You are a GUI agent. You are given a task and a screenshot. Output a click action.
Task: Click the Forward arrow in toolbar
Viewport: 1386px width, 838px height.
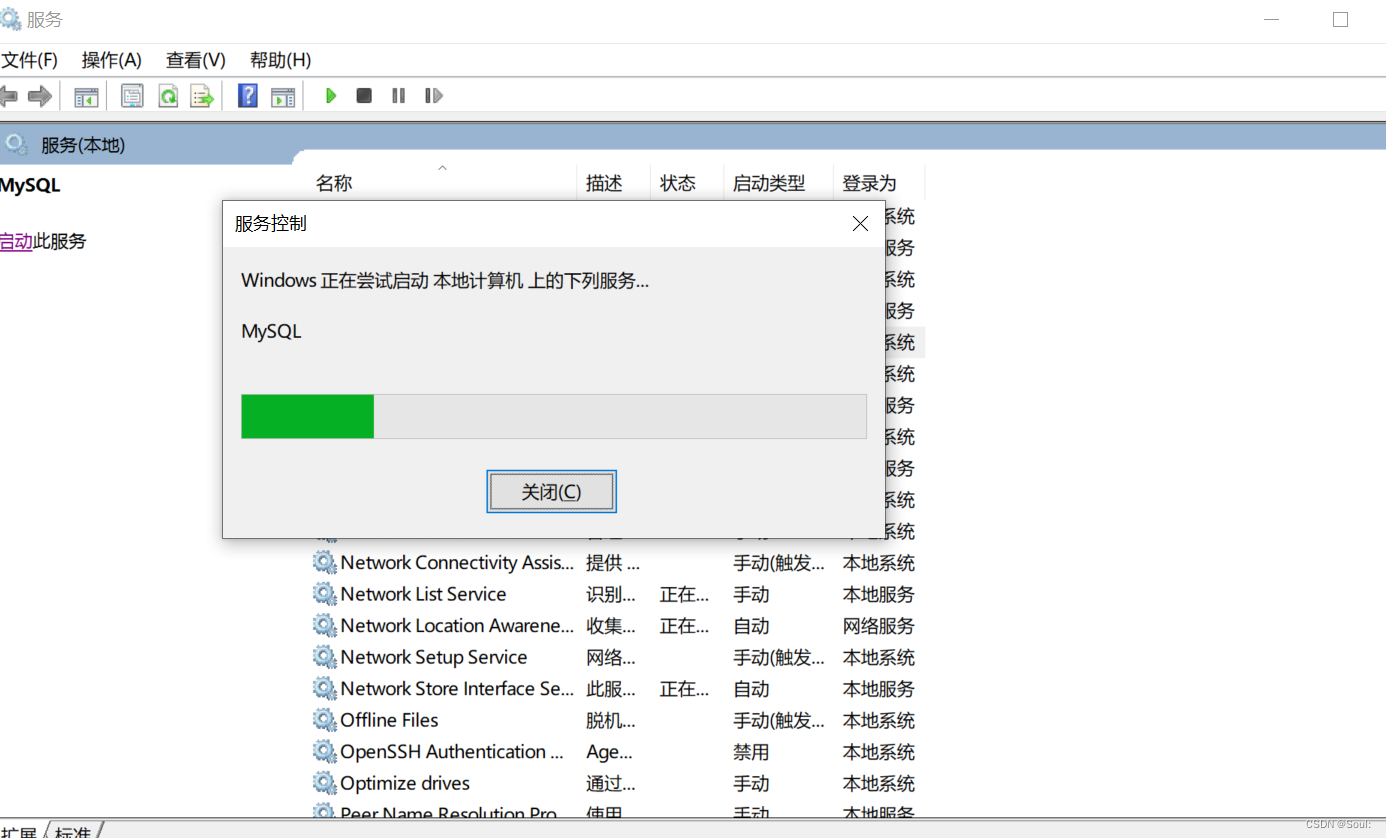coord(40,96)
